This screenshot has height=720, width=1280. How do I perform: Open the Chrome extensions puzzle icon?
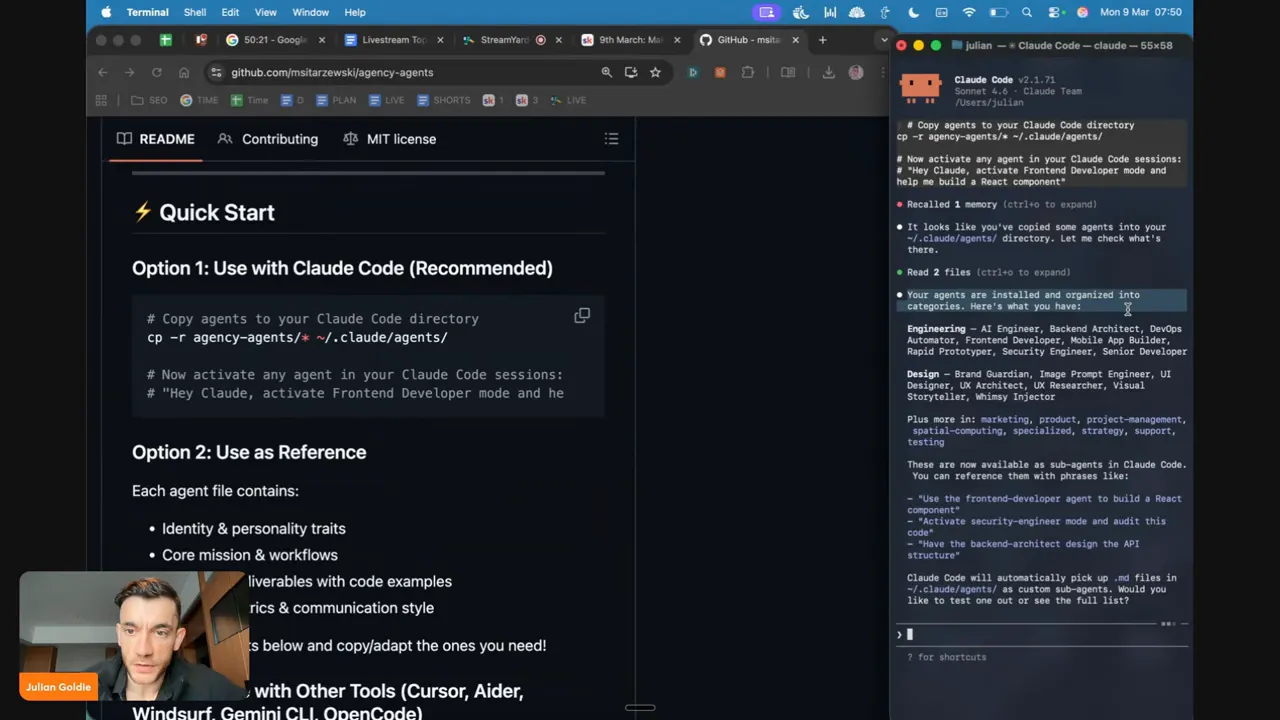pyautogui.click(x=748, y=72)
